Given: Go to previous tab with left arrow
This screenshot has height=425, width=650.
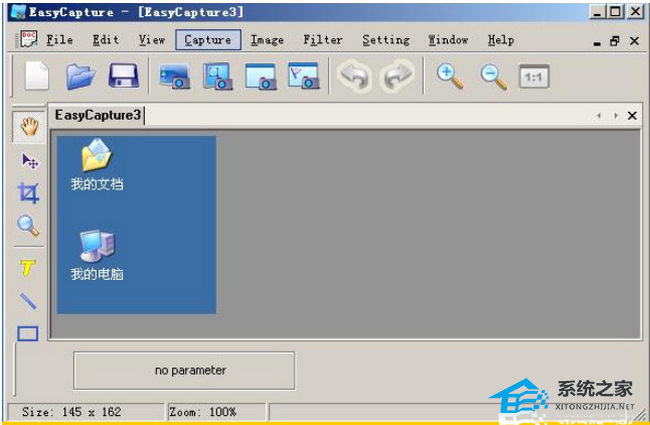Looking at the screenshot, I should point(599,116).
